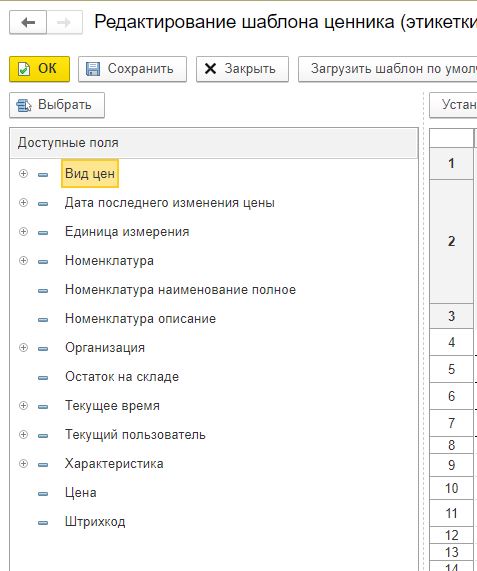Click the field icon beside Организация
The height and width of the screenshot is (571, 477).
[43, 349]
